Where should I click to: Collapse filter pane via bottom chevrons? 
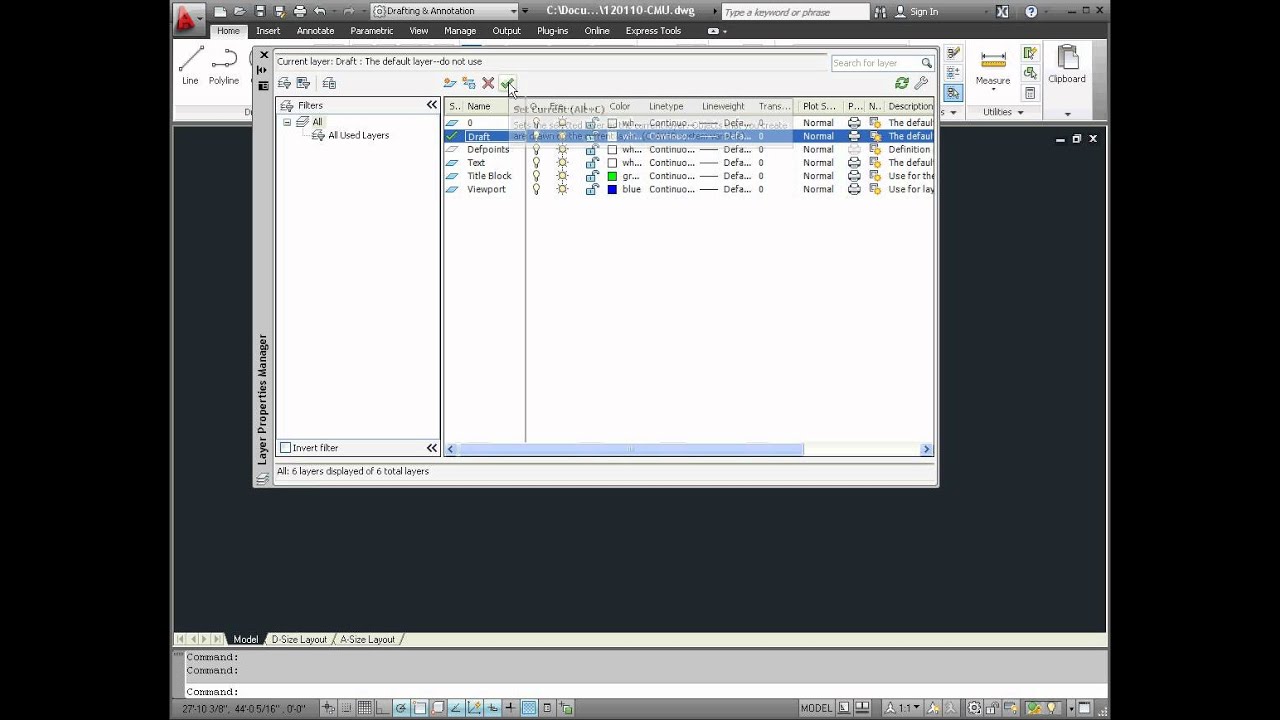coord(432,448)
